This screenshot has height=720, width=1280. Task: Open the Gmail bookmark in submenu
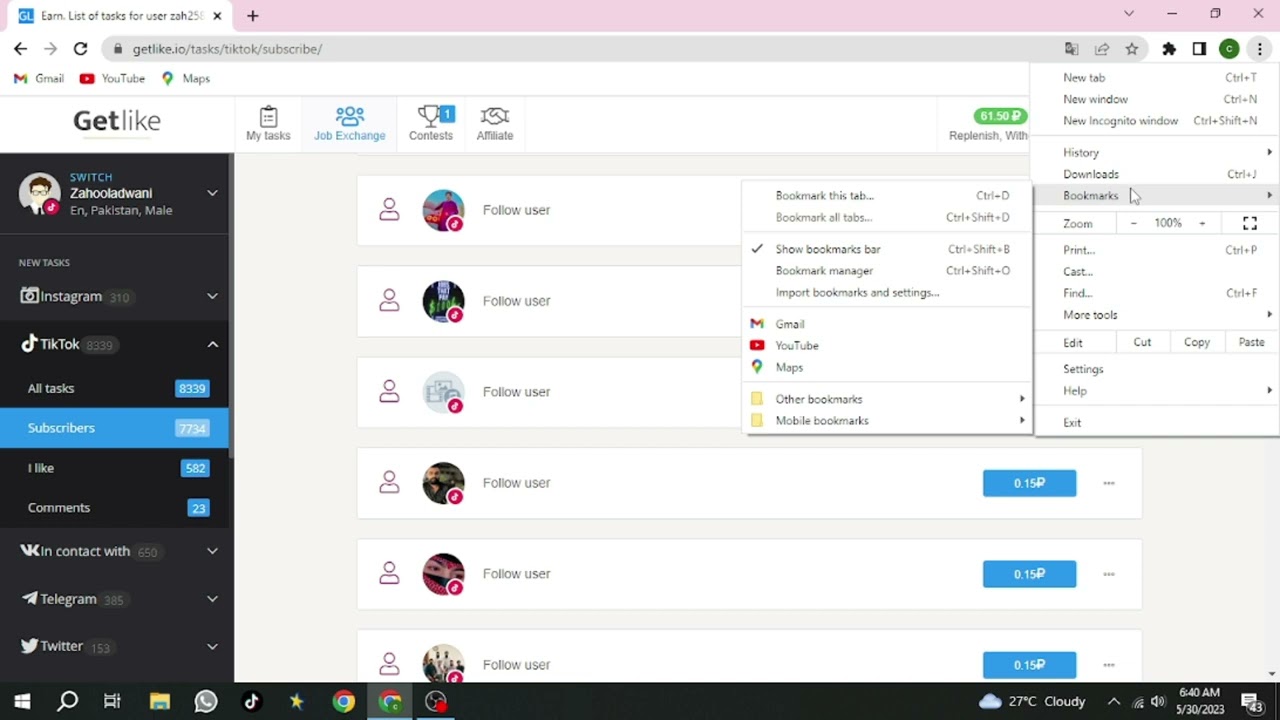886,324
